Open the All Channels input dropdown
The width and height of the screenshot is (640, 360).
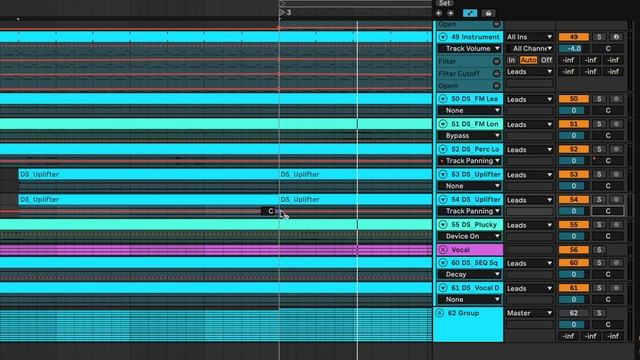529,49
